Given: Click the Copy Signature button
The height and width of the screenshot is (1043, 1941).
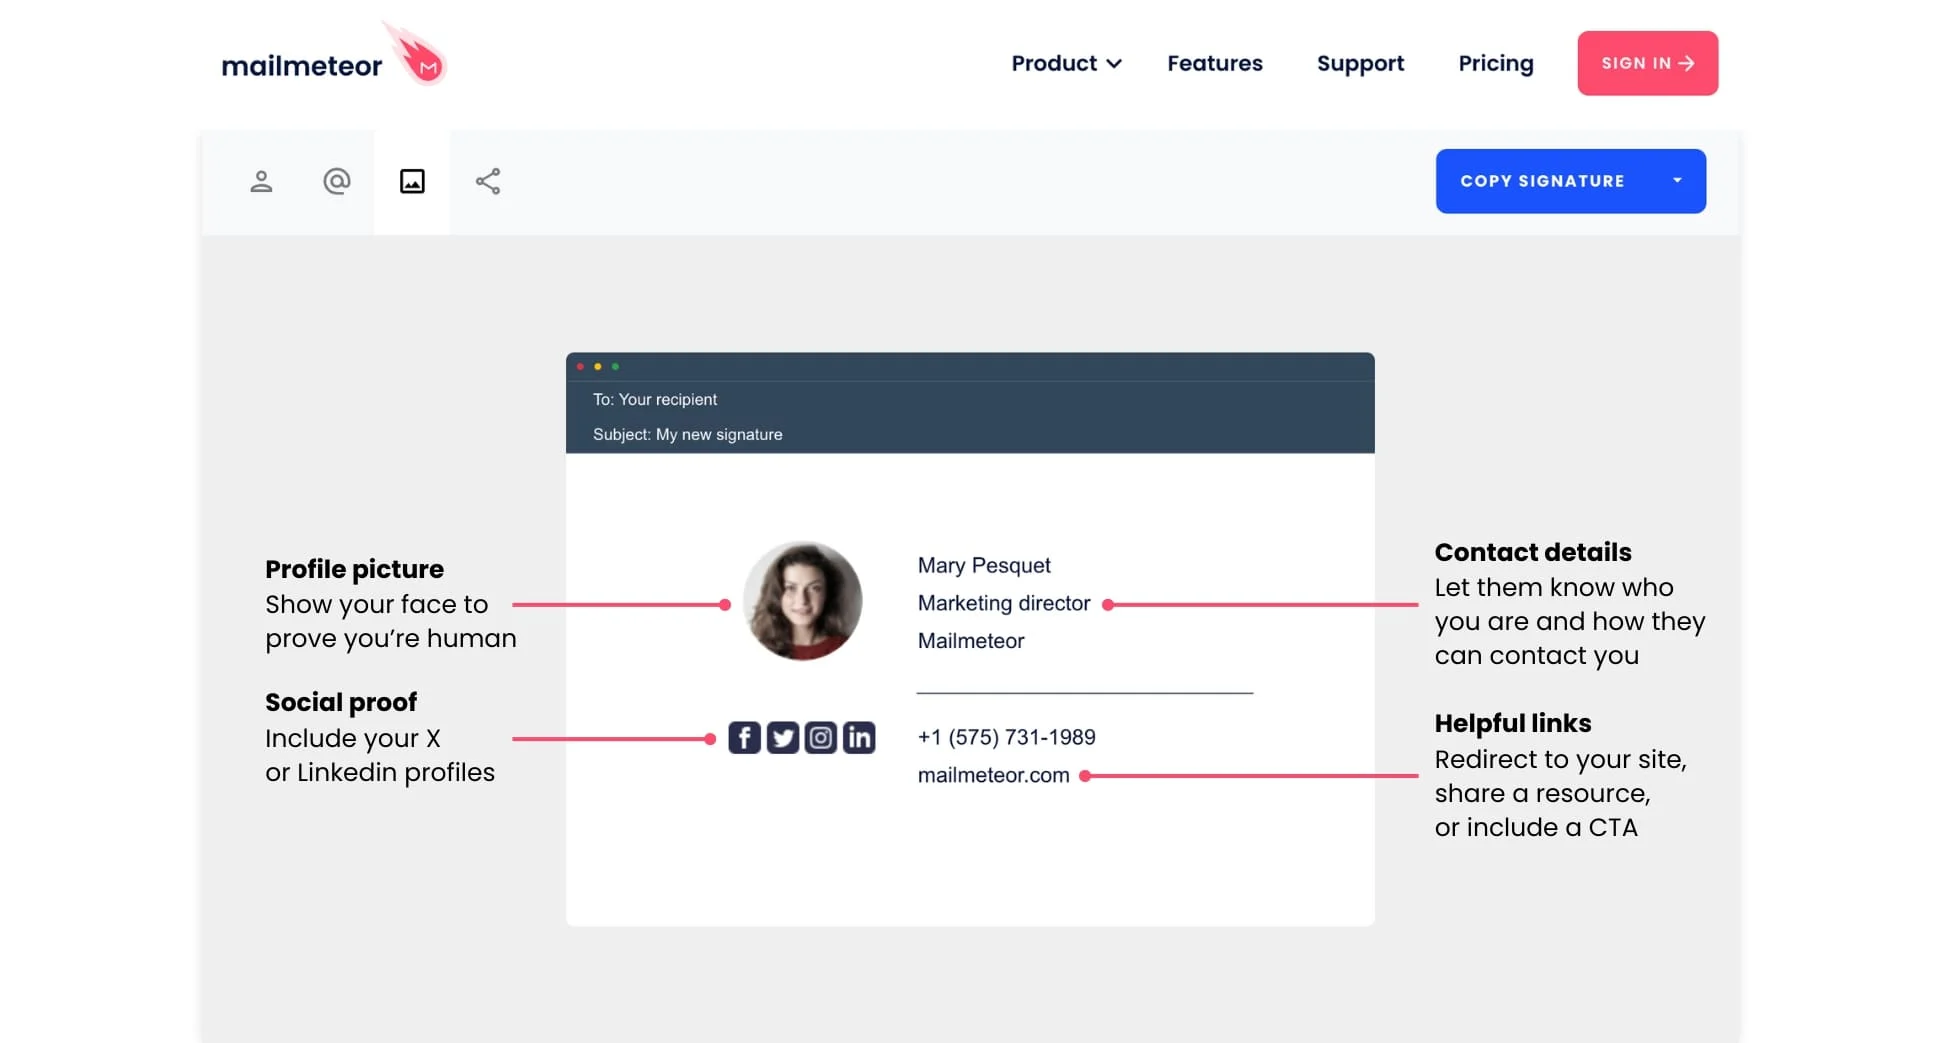Looking at the screenshot, I should (1571, 181).
